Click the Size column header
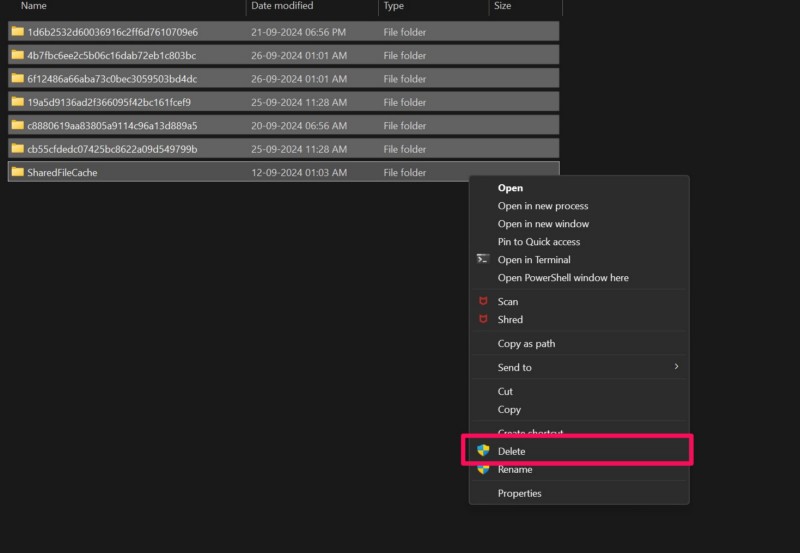The width and height of the screenshot is (800, 553). point(502,6)
